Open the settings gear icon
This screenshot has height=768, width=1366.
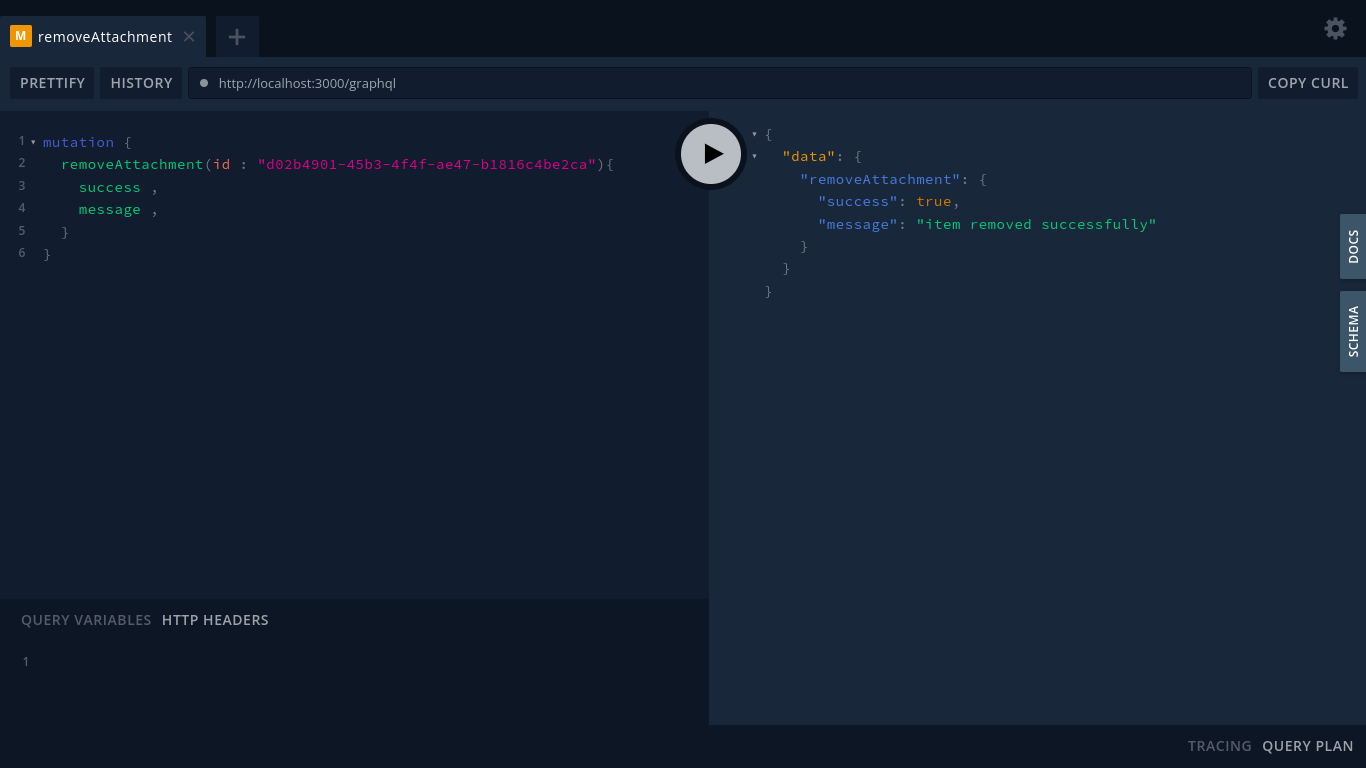pyautogui.click(x=1335, y=28)
